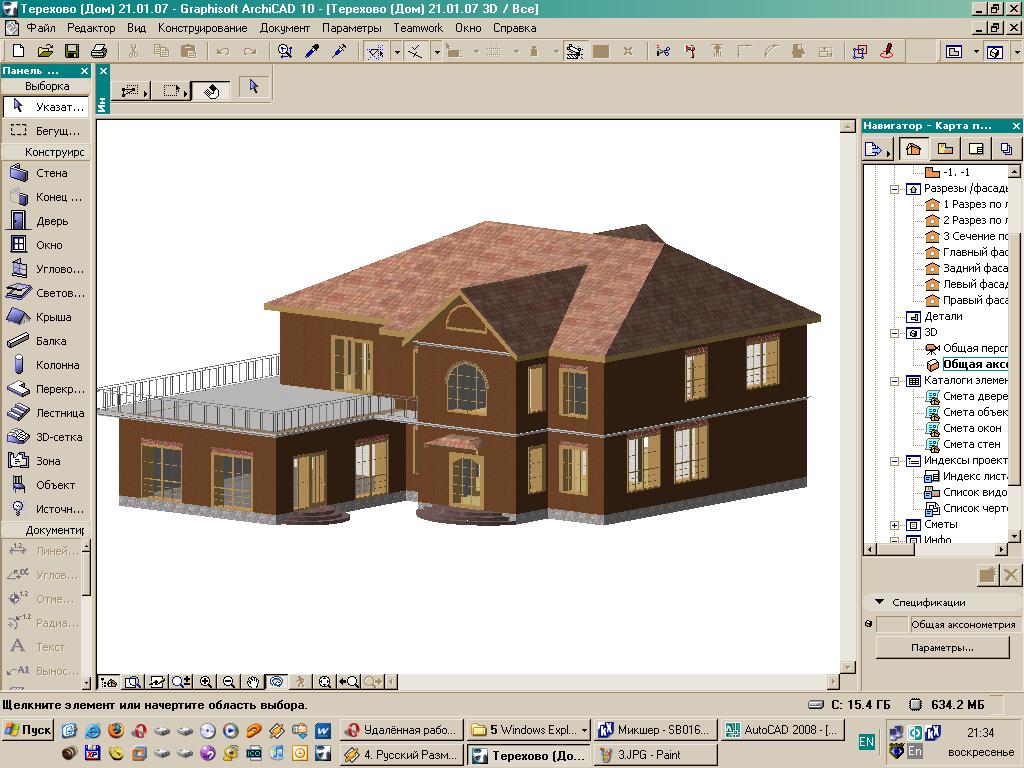Open the Teamwork menu
Viewport: 1024px width, 768px height.
[x=418, y=28]
